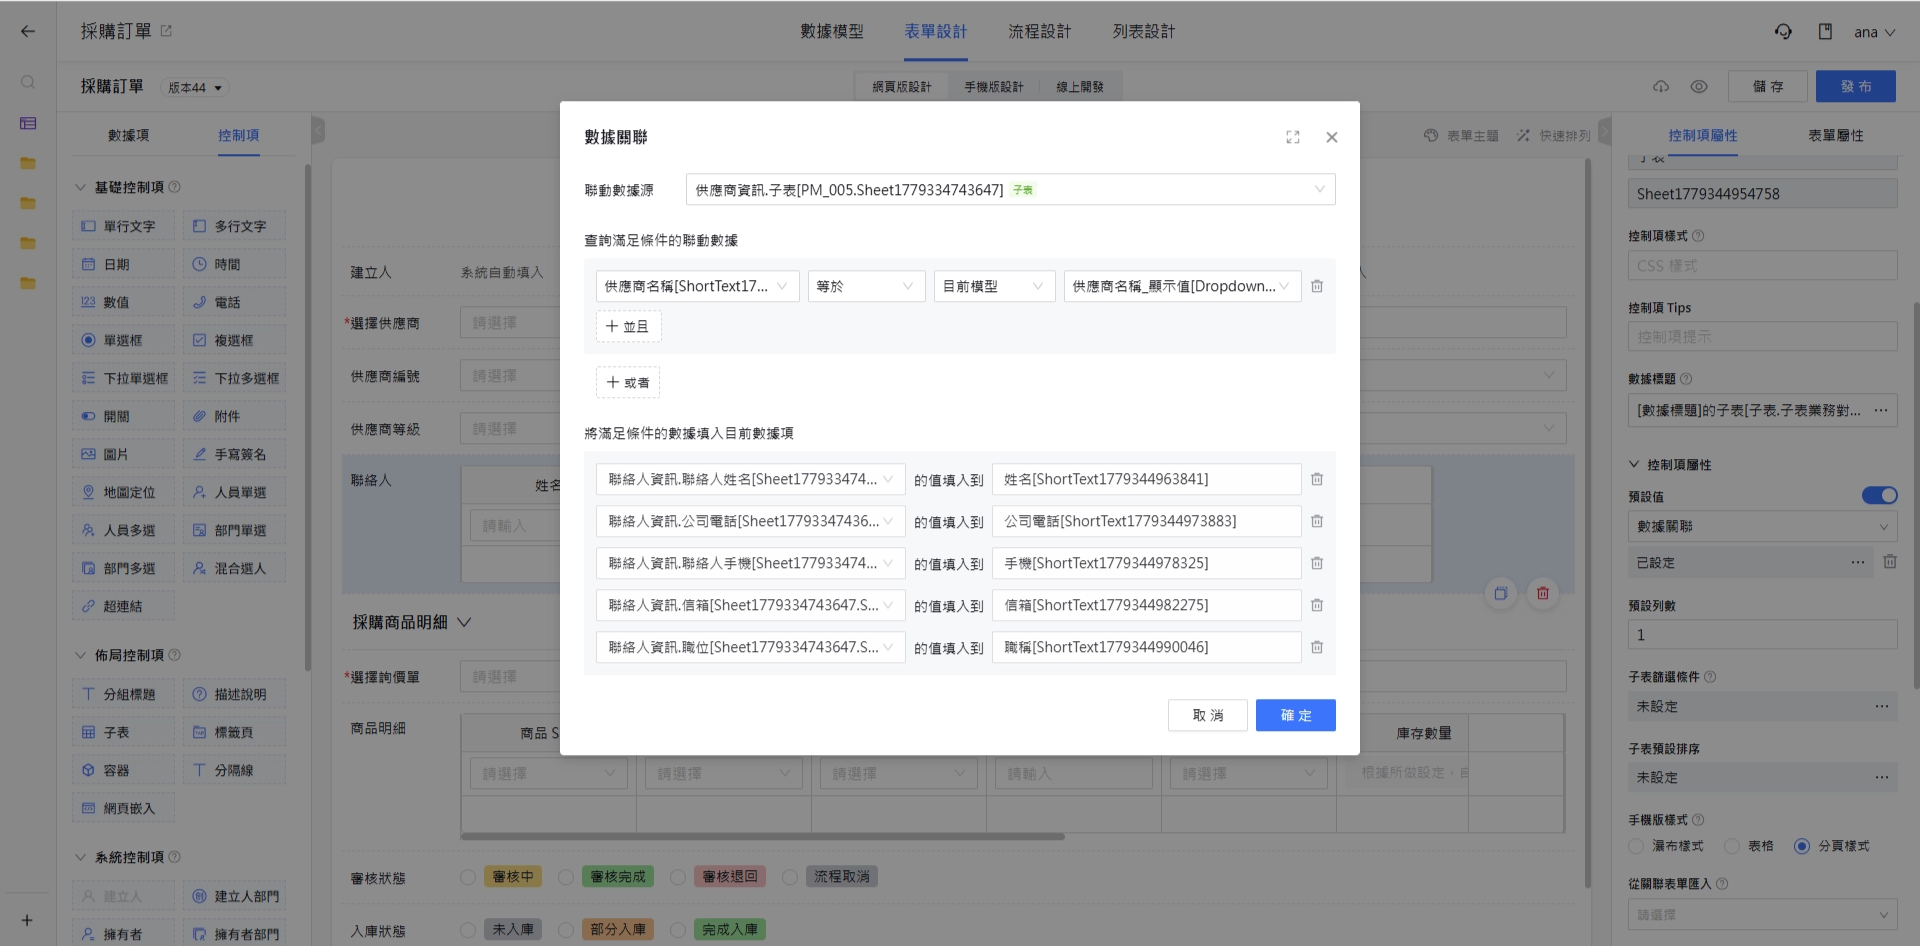Screen dimensions: 1920x946
Task: Open the 聯動數據源 dropdown
Action: (1011, 189)
